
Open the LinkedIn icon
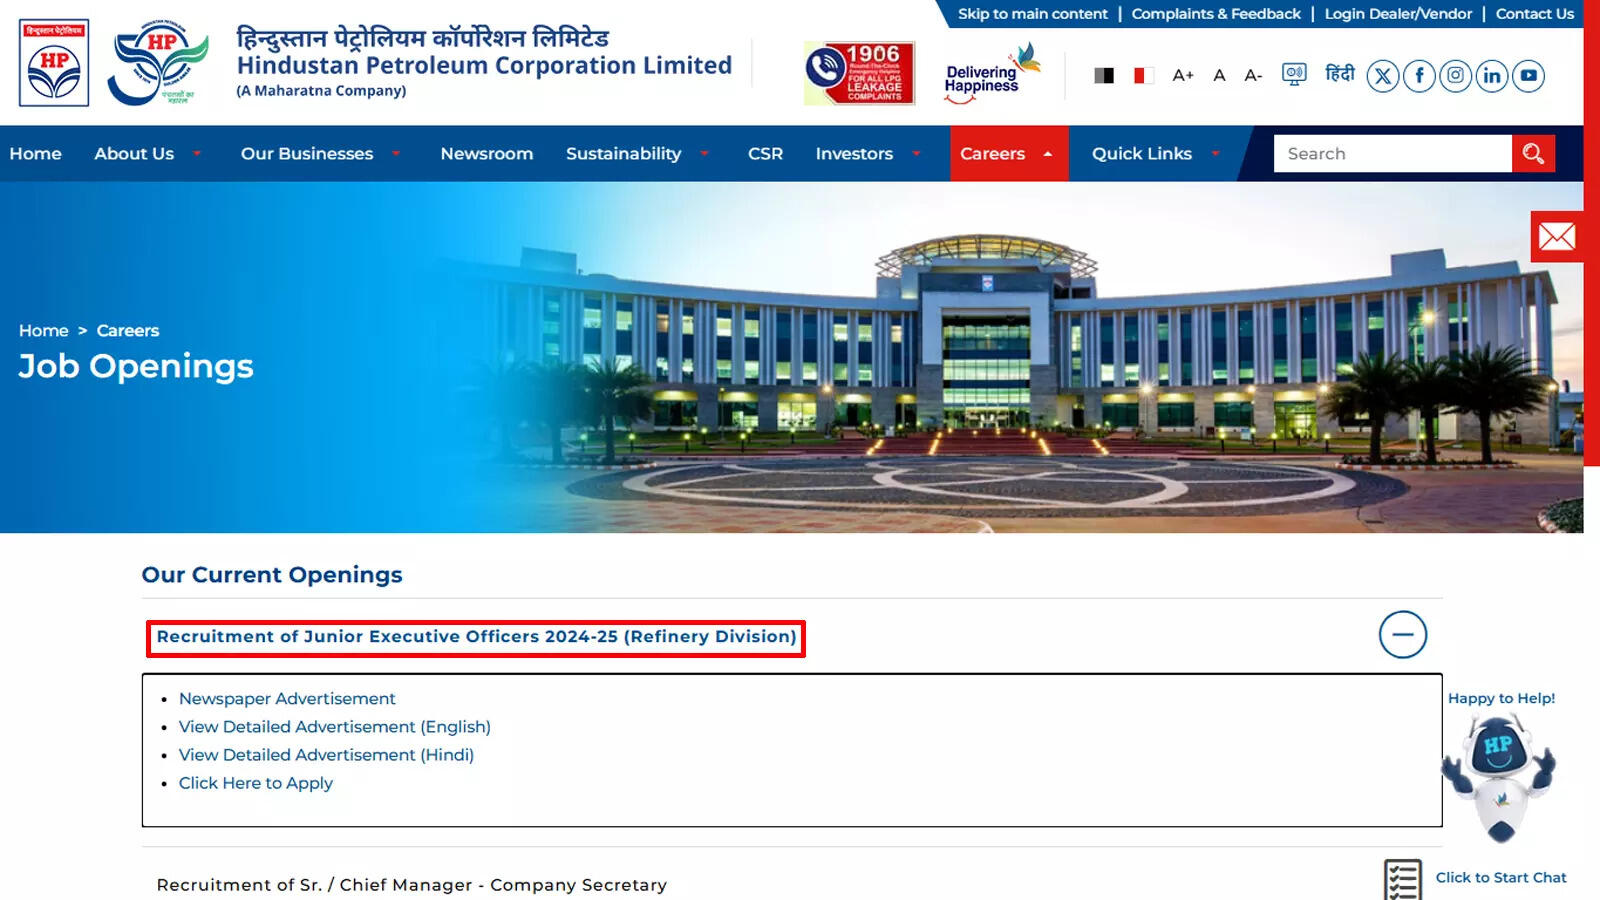pyautogui.click(x=1491, y=74)
